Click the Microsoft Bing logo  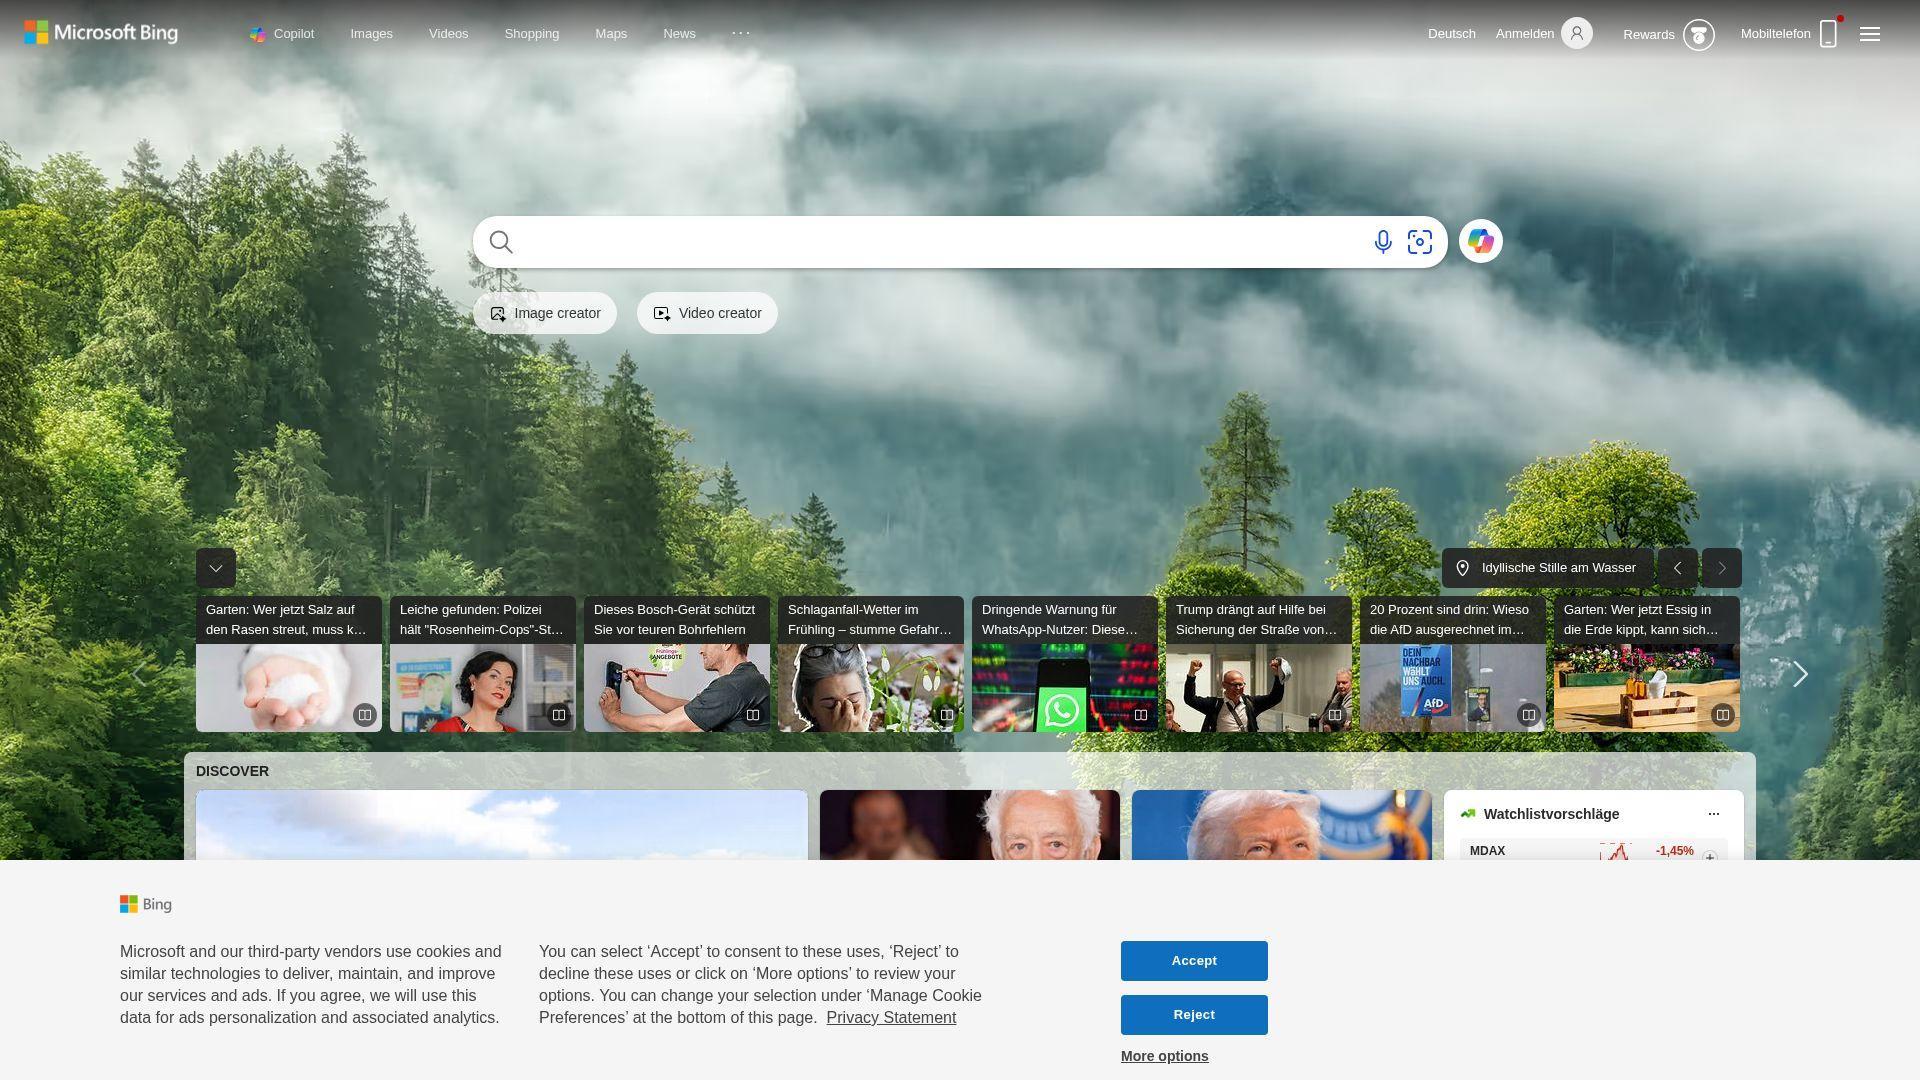click(x=100, y=32)
